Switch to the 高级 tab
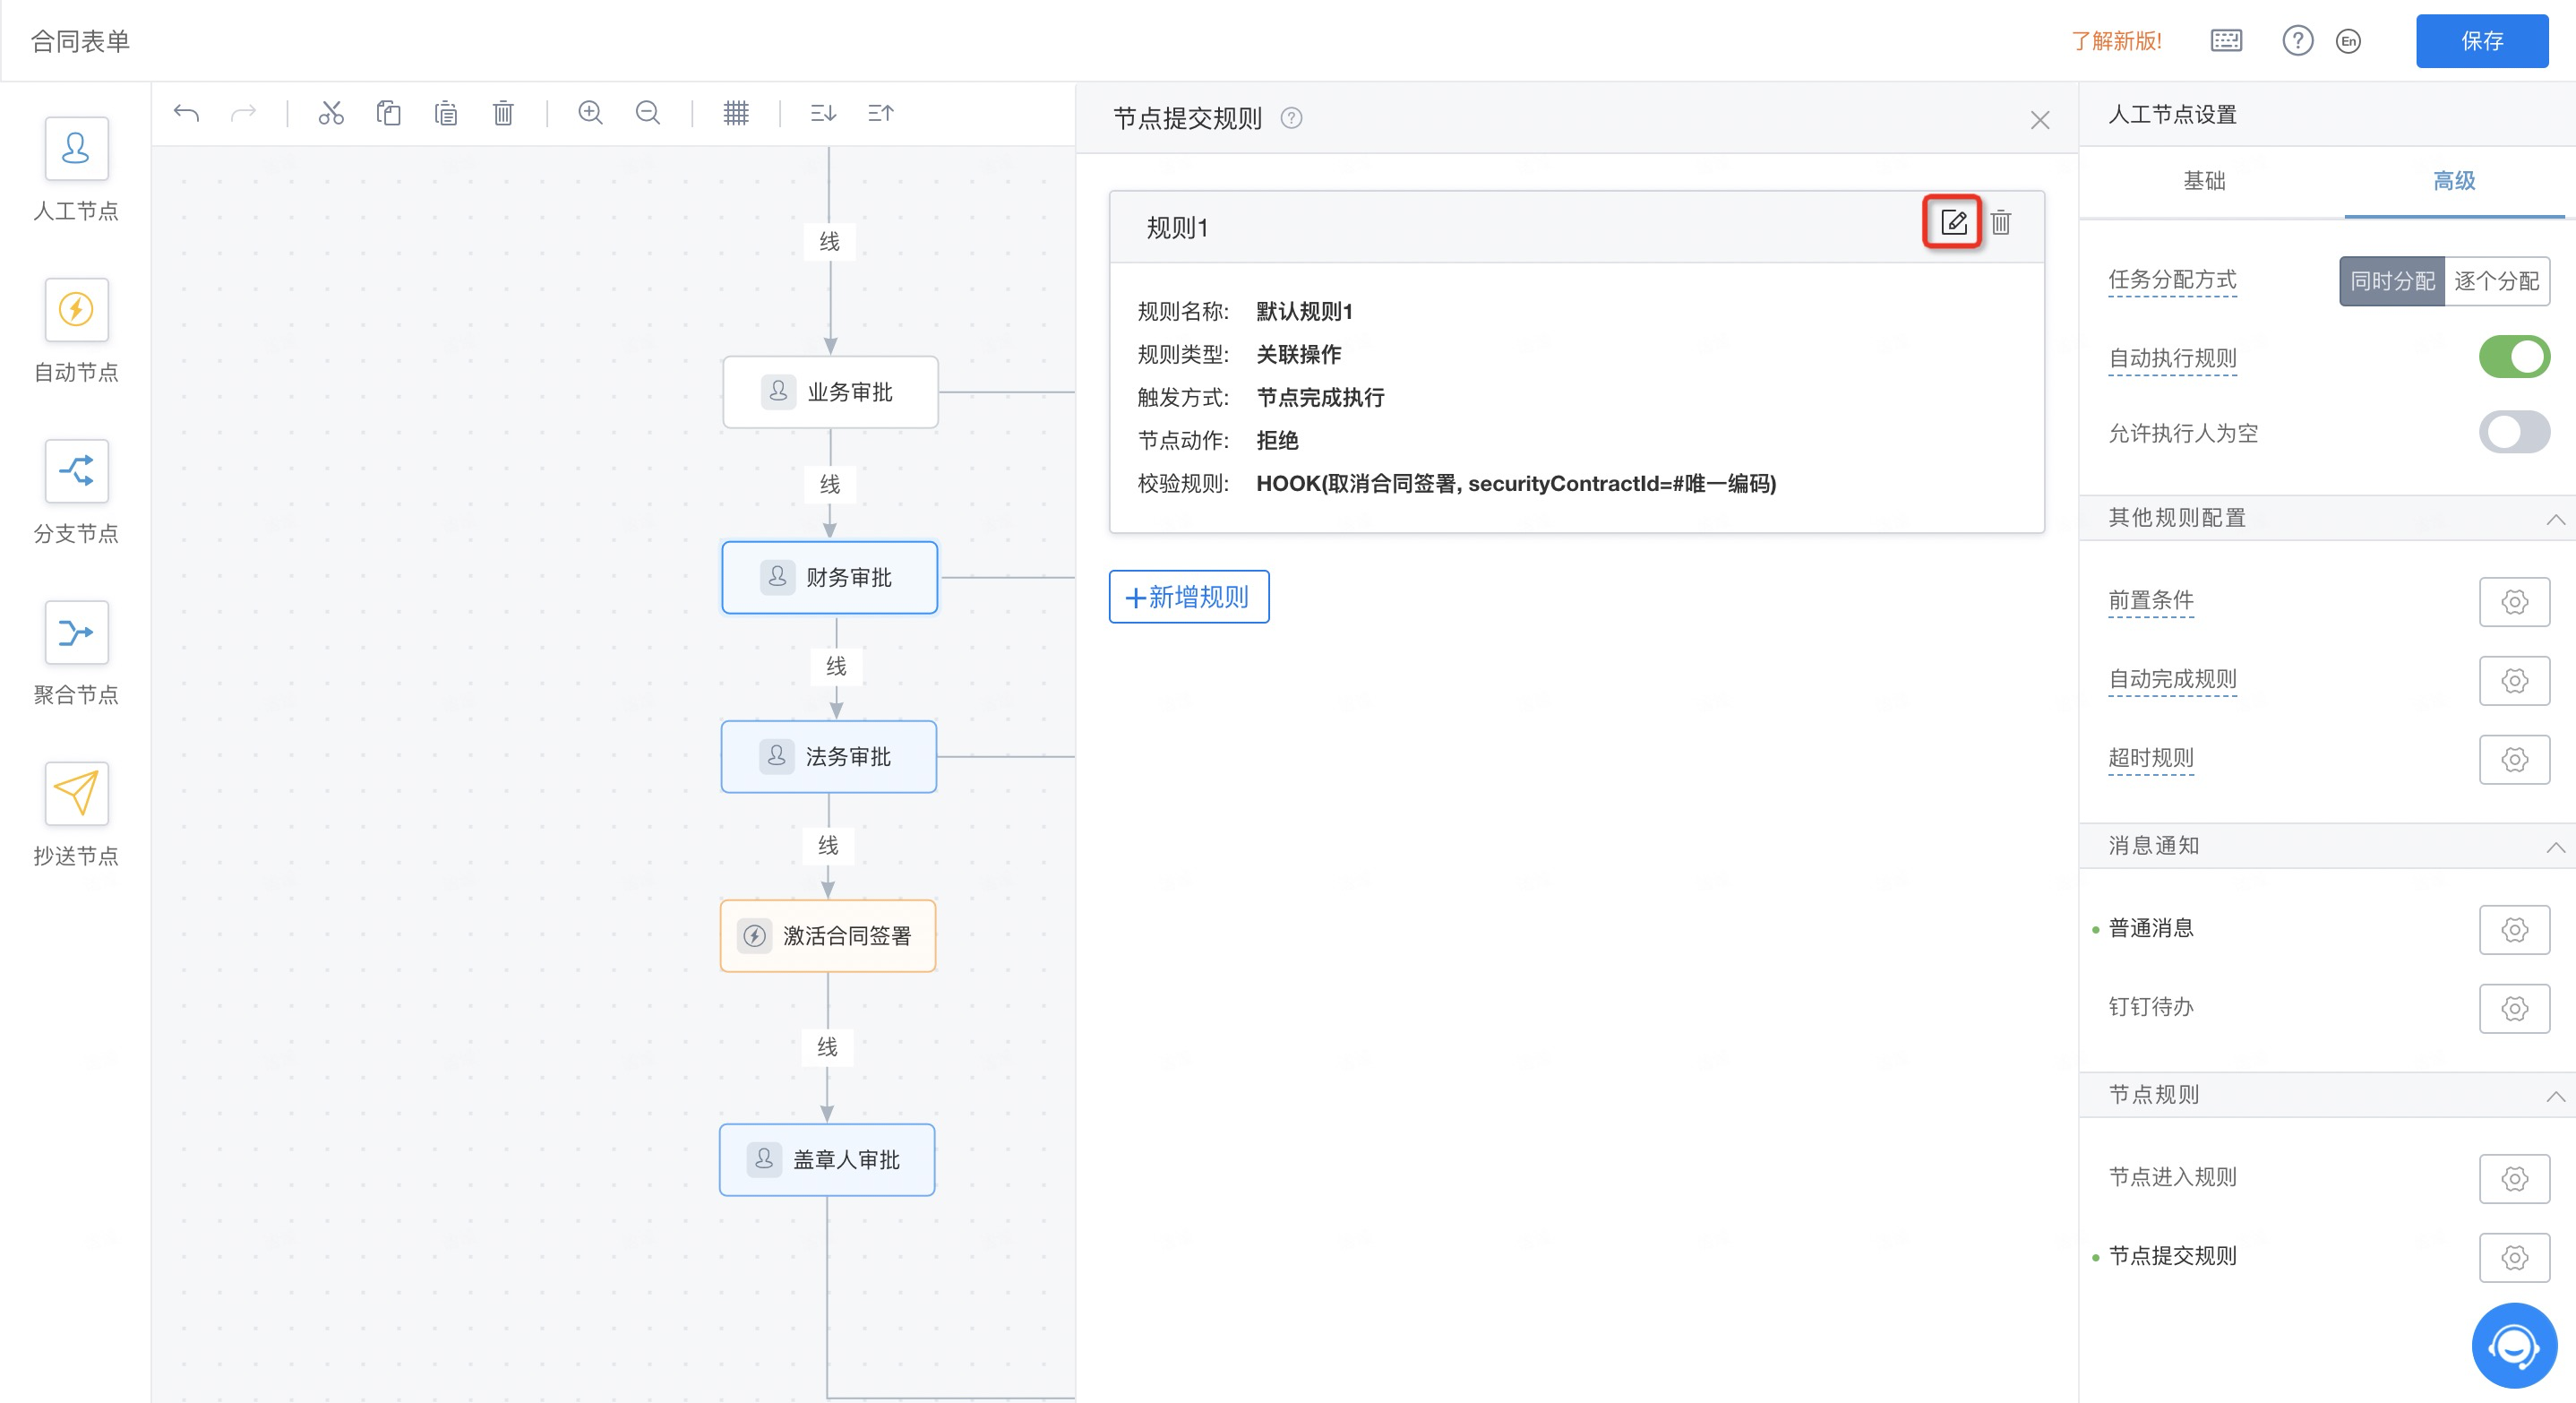 (x=2453, y=181)
